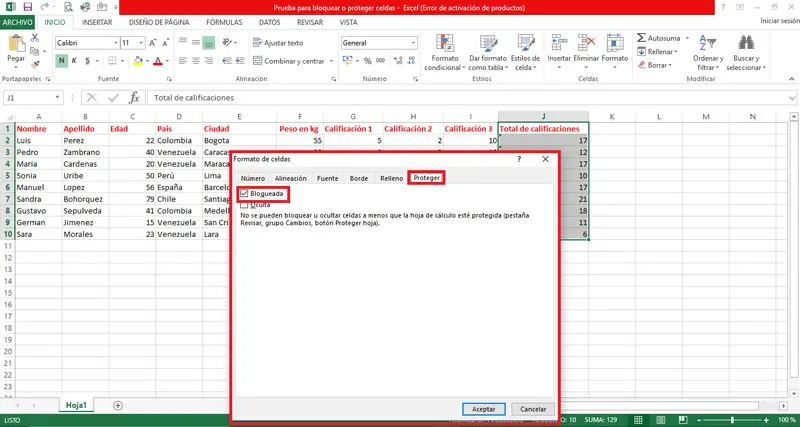Screen dimensions: 800x427
Task: Open the Name Box J1 dropdown
Action: 57,97
